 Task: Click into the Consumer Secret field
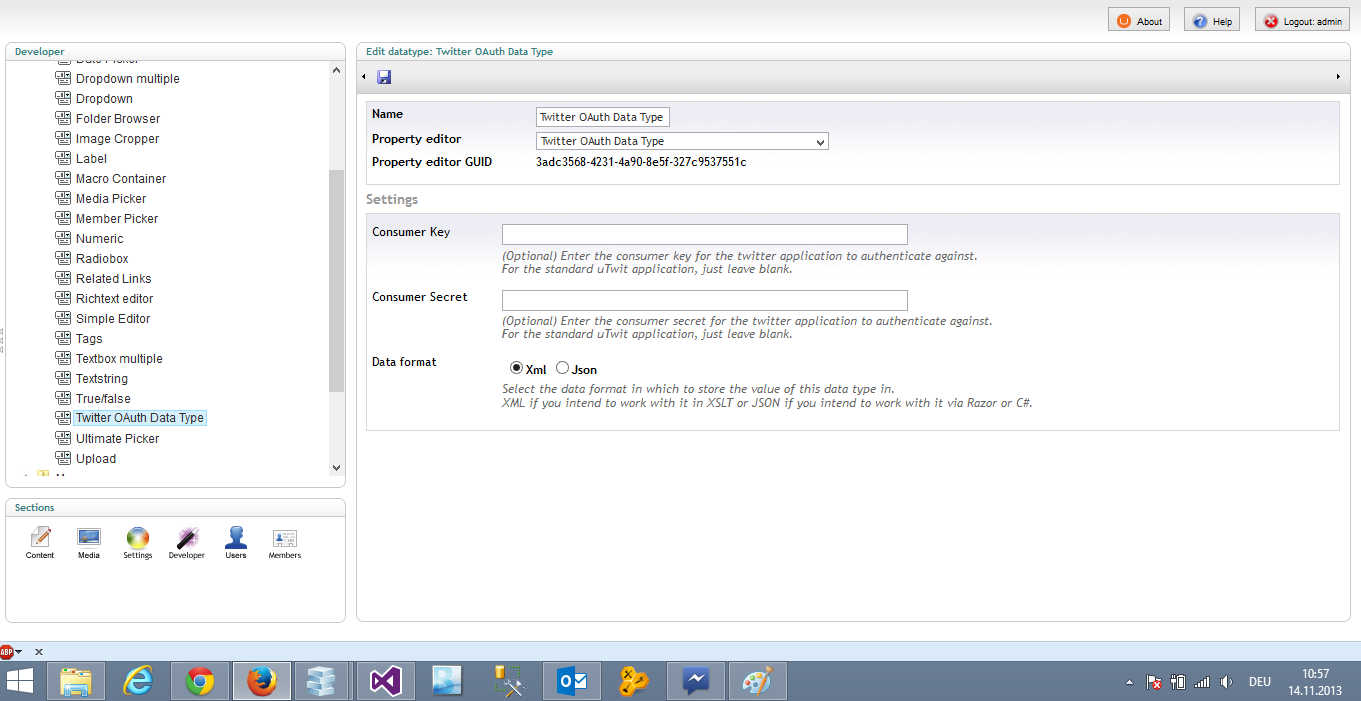[x=705, y=300]
